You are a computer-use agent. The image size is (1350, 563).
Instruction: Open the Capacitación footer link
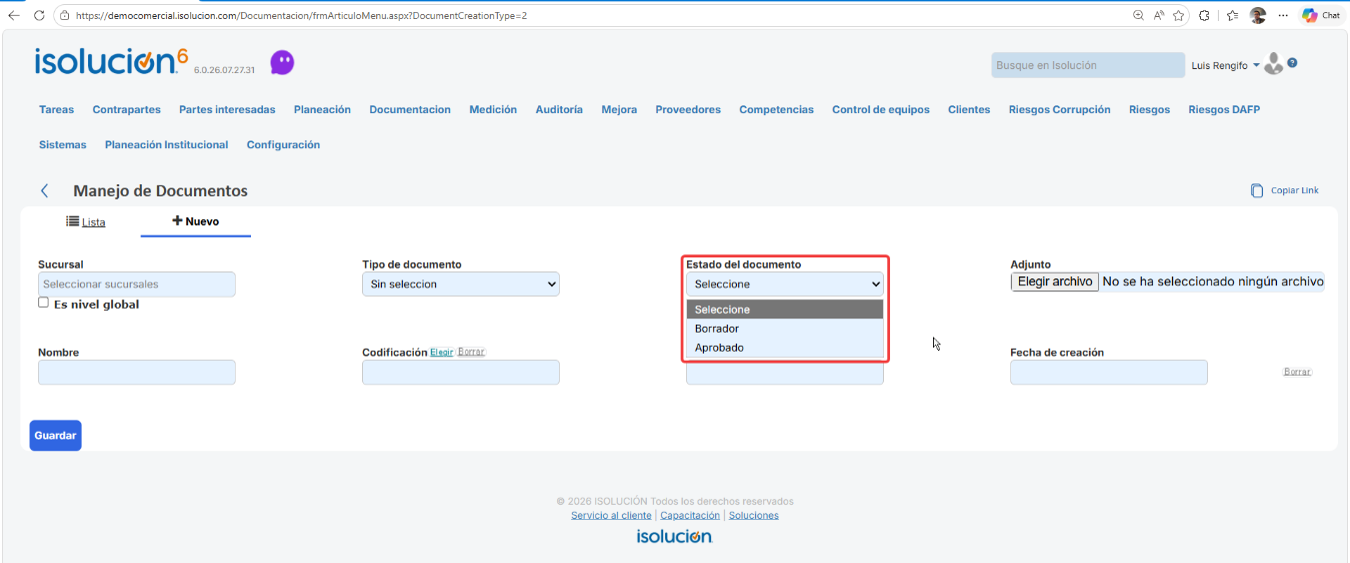(x=690, y=515)
